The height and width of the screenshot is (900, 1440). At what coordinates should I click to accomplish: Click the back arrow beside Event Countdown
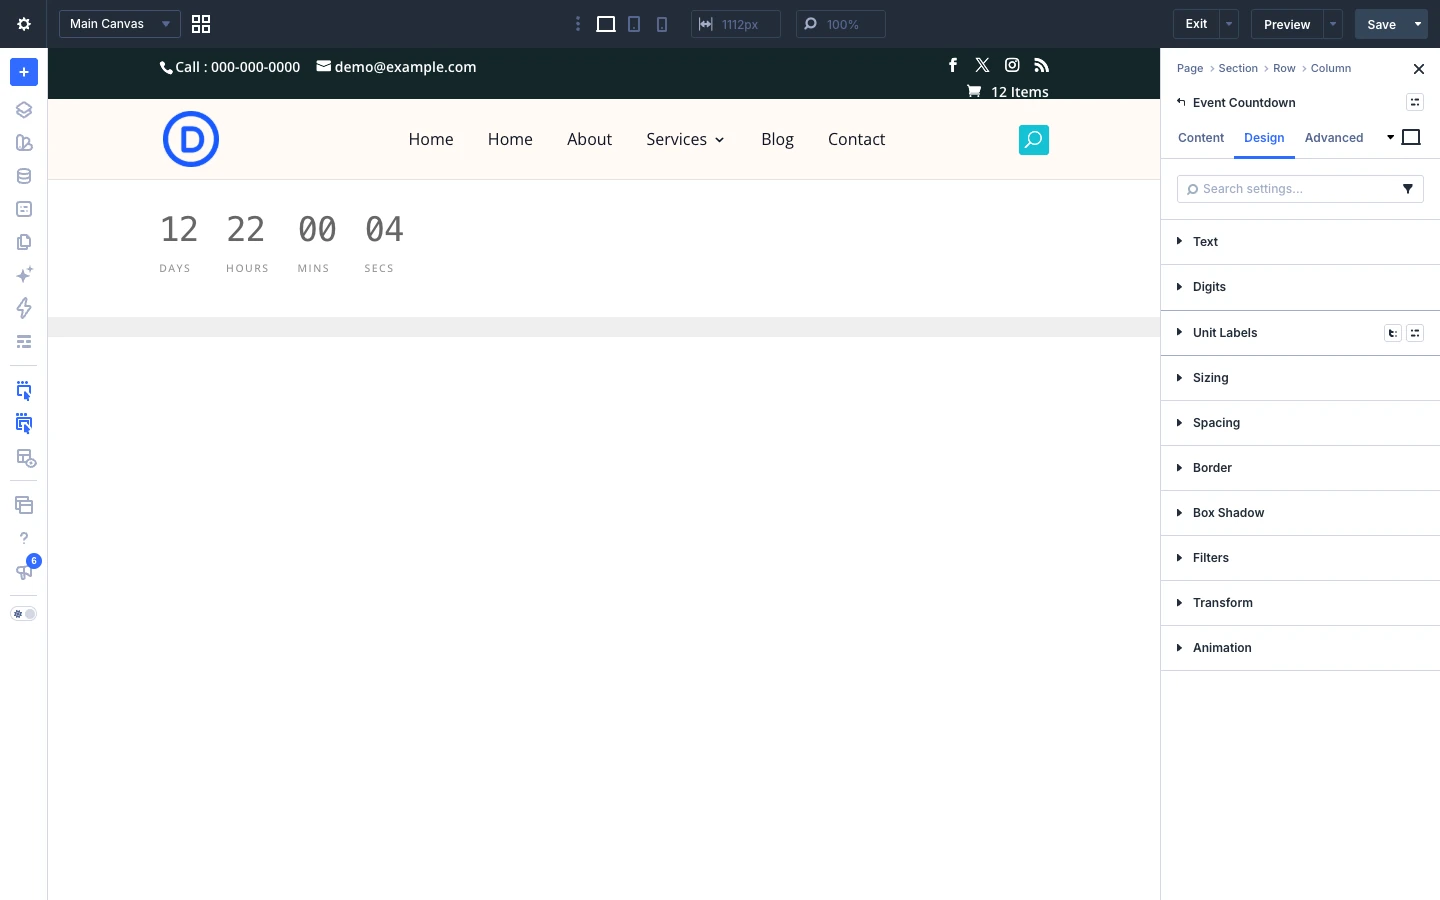click(x=1182, y=102)
